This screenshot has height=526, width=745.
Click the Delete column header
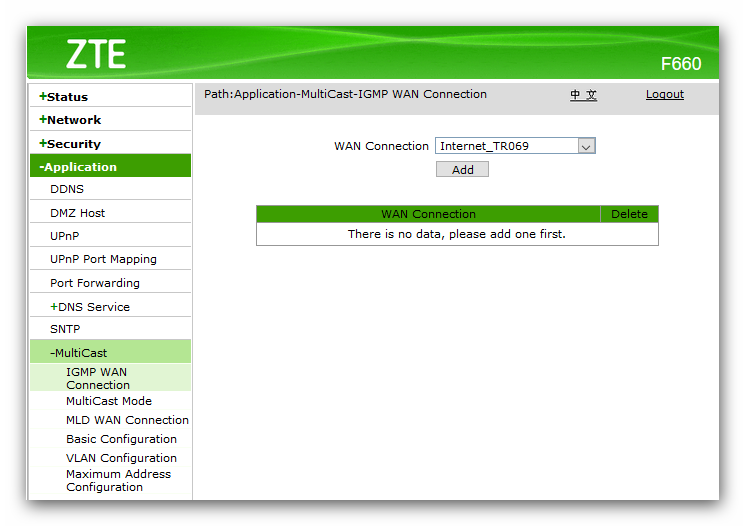tap(629, 214)
